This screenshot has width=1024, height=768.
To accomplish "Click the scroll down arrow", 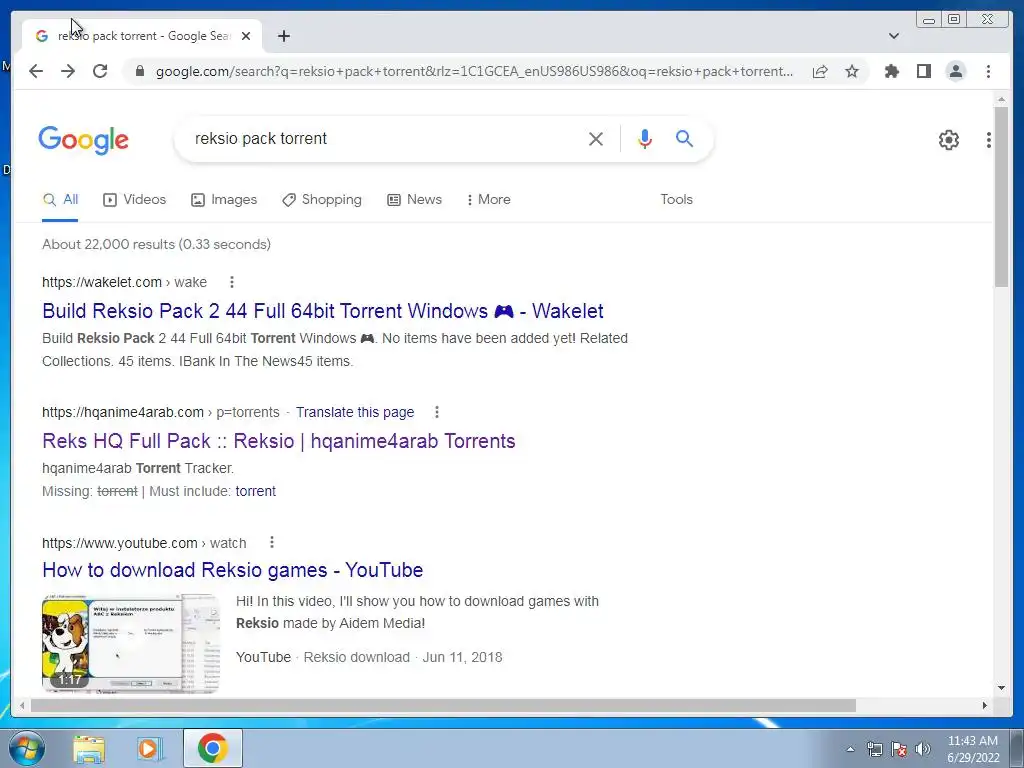I will (1001, 688).
